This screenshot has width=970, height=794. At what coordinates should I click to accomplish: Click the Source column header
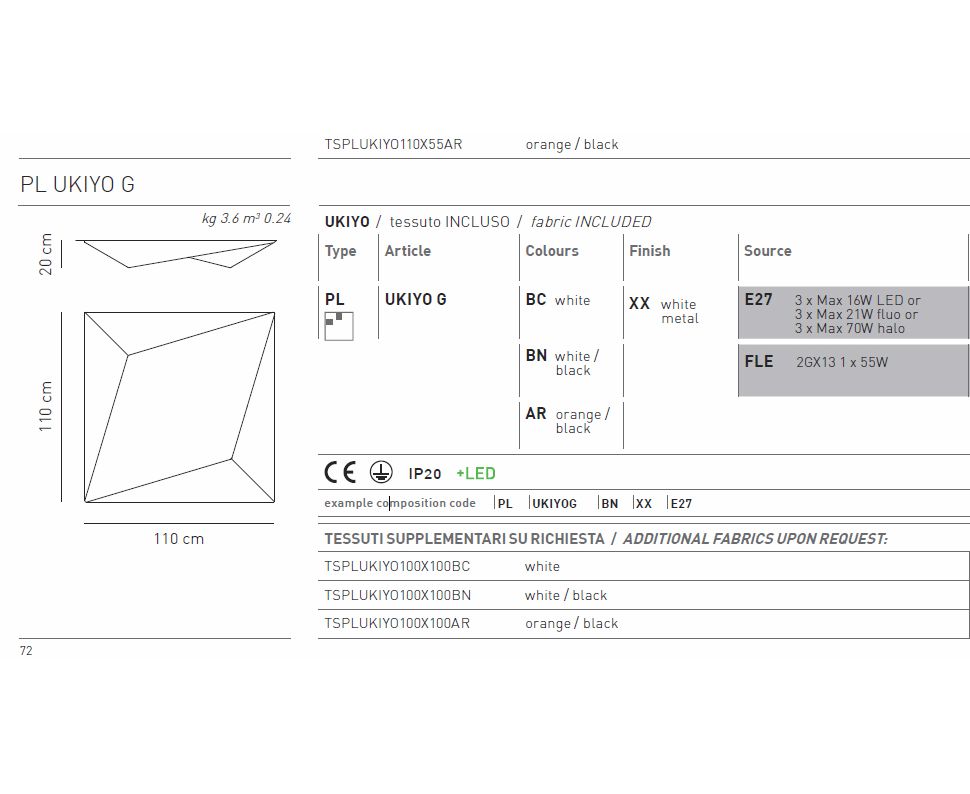tap(767, 251)
